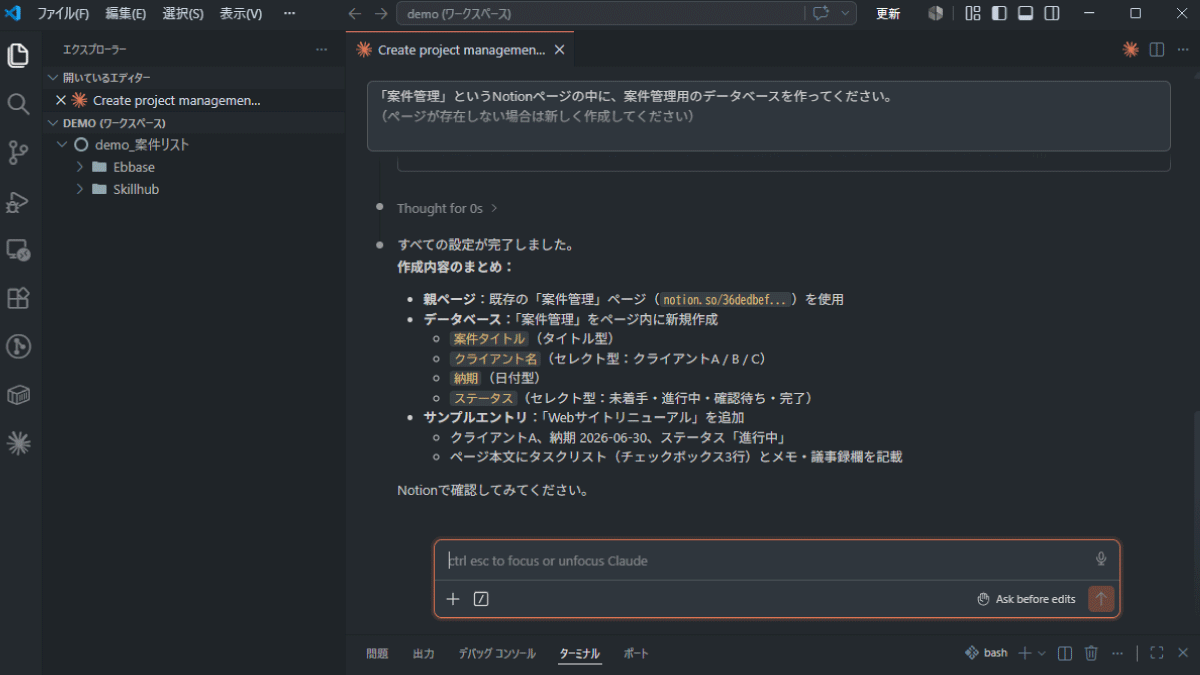Image resolution: width=1200 pixels, height=675 pixels.
Task: Click the new terminal plus icon
Action: click(1024, 653)
